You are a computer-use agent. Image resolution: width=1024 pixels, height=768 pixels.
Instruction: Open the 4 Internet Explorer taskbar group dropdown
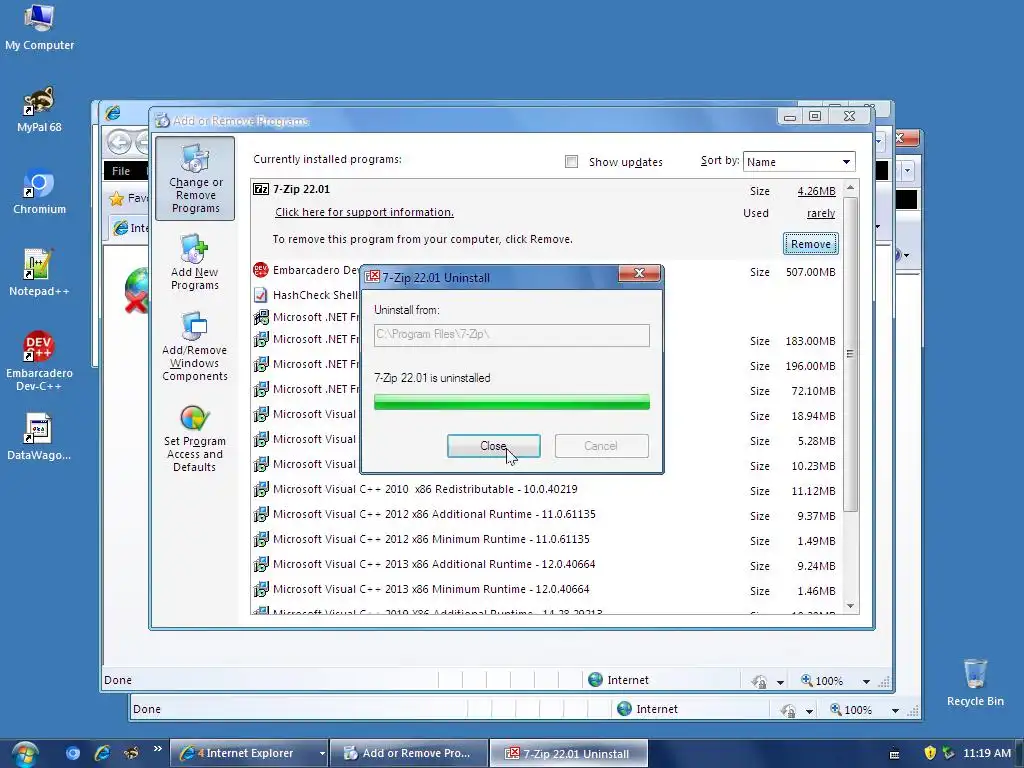[x=322, y=754]
